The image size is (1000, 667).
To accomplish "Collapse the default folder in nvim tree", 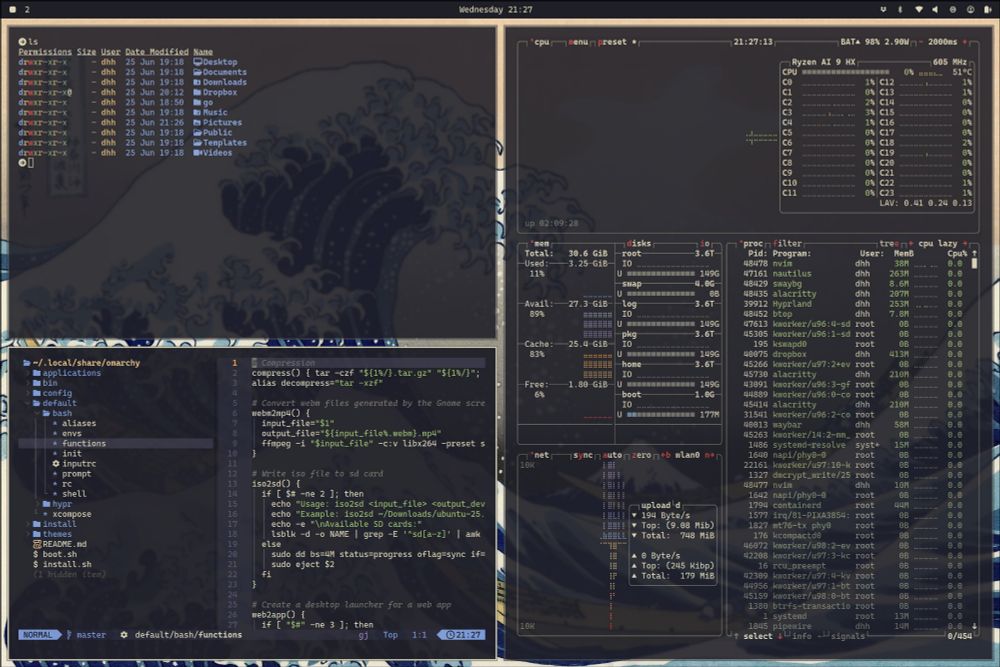I will point(54,403).
